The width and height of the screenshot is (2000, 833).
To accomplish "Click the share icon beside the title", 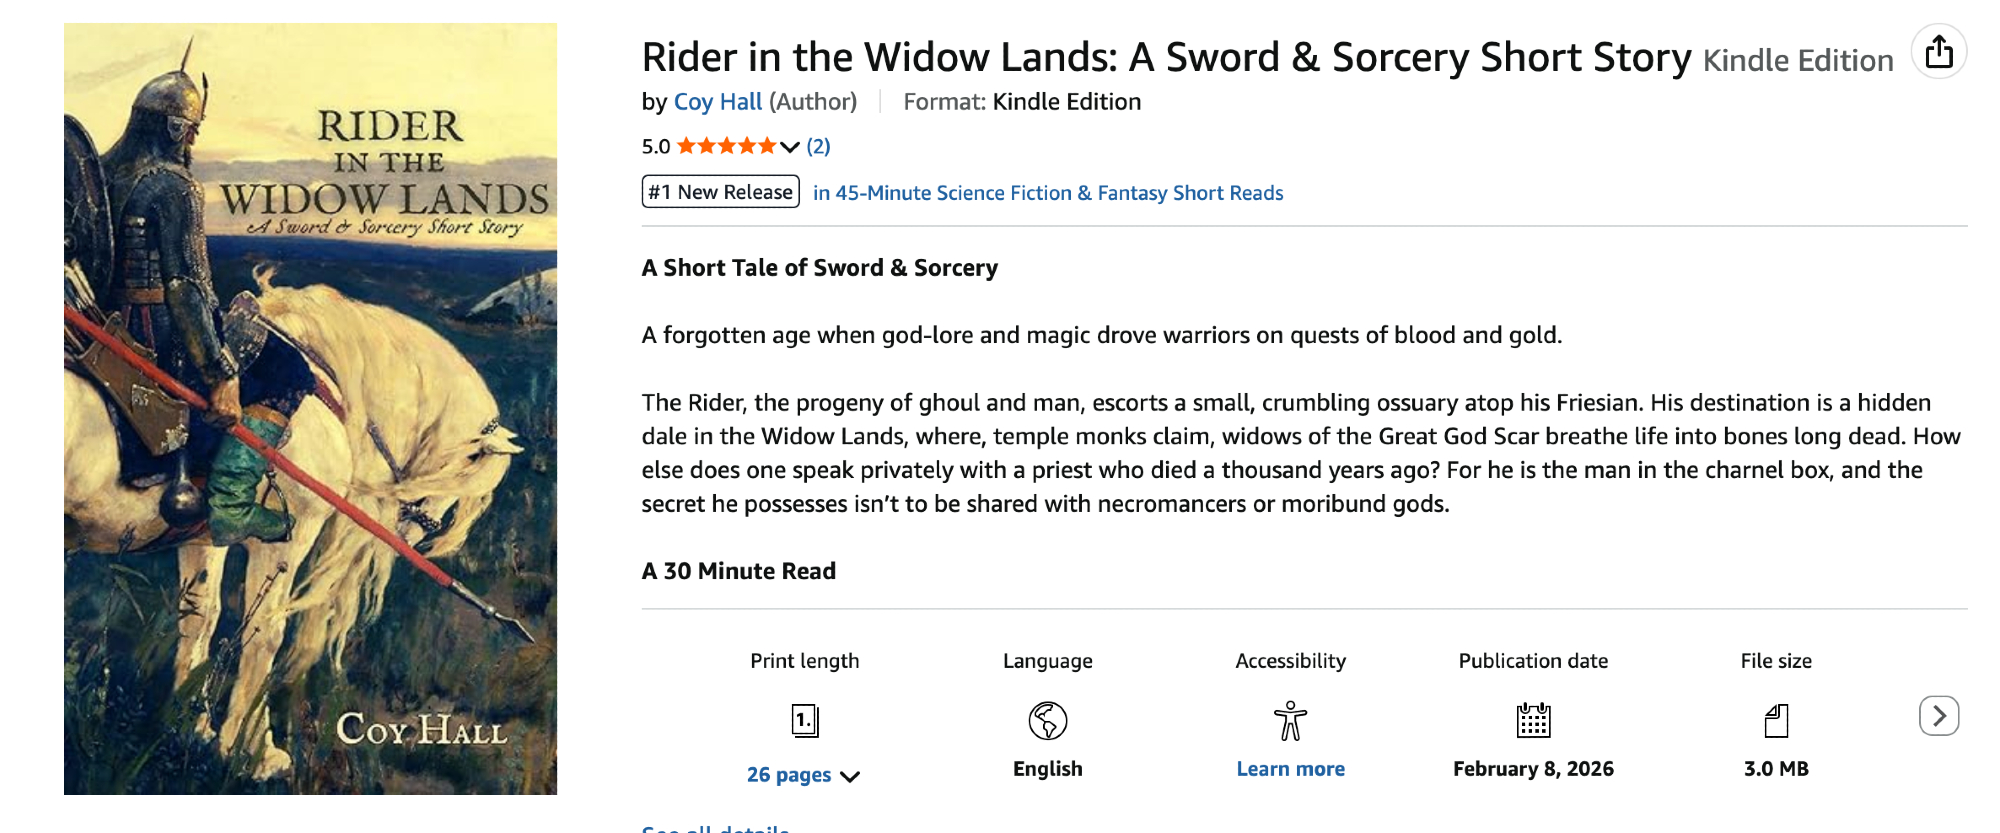I will 1939,52.
